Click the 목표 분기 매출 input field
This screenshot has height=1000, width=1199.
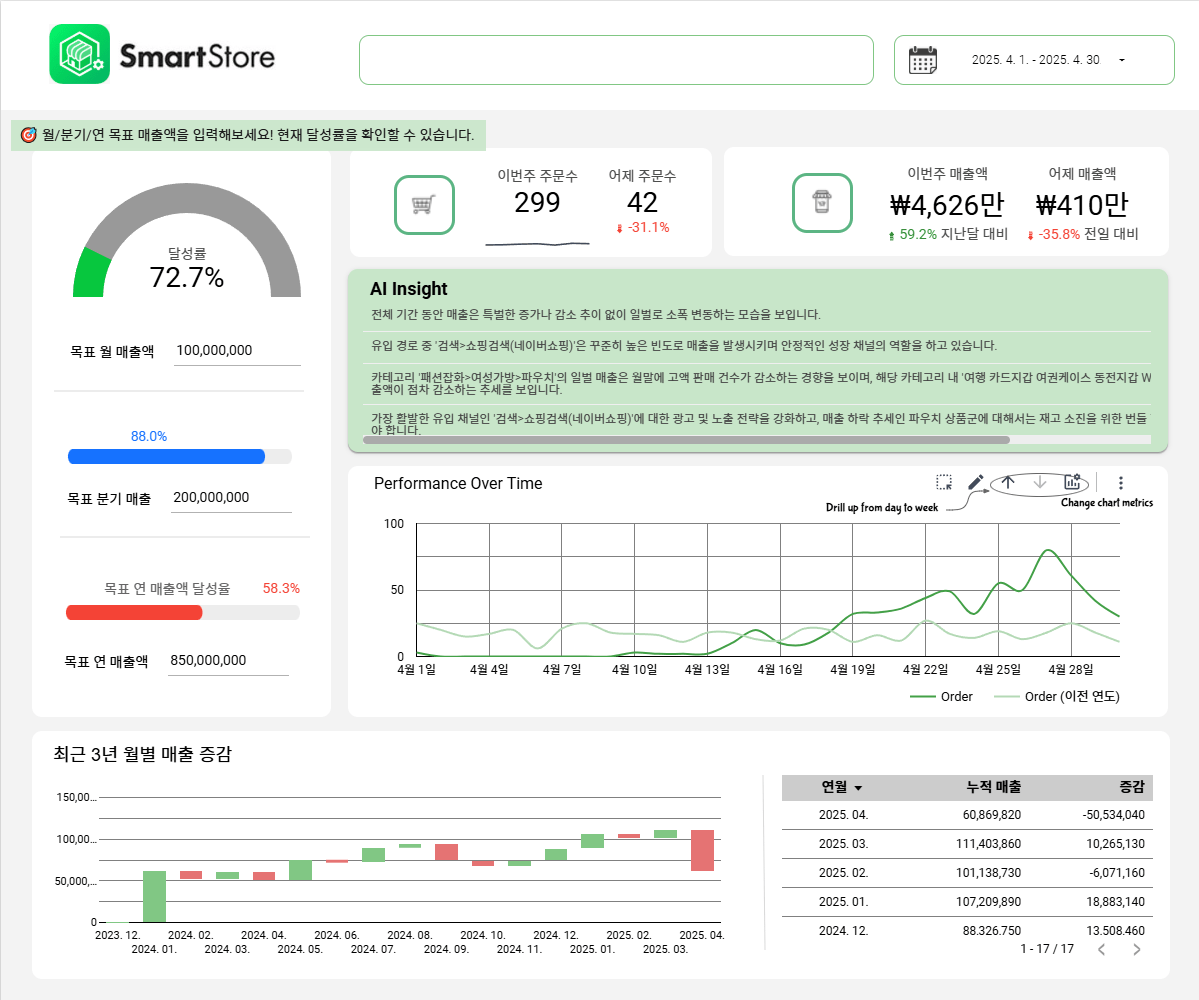click(230, 498)
